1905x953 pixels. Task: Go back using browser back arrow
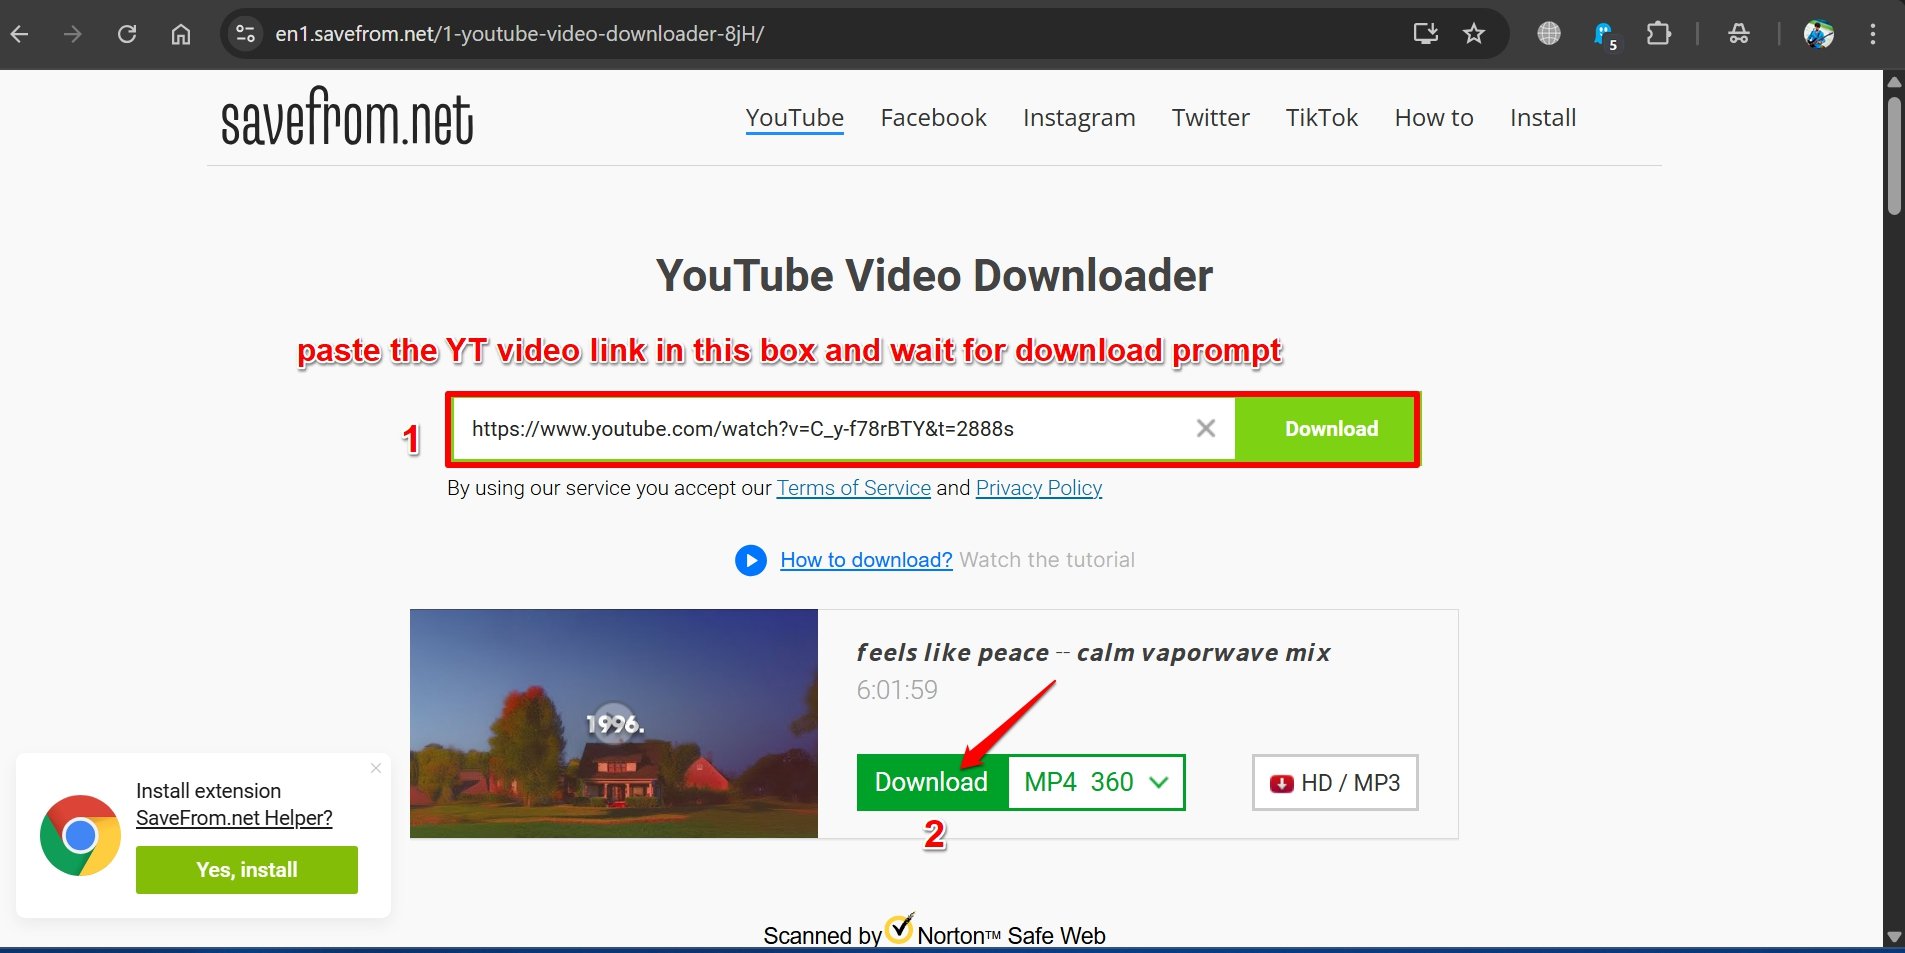click(x=19, y=34)
